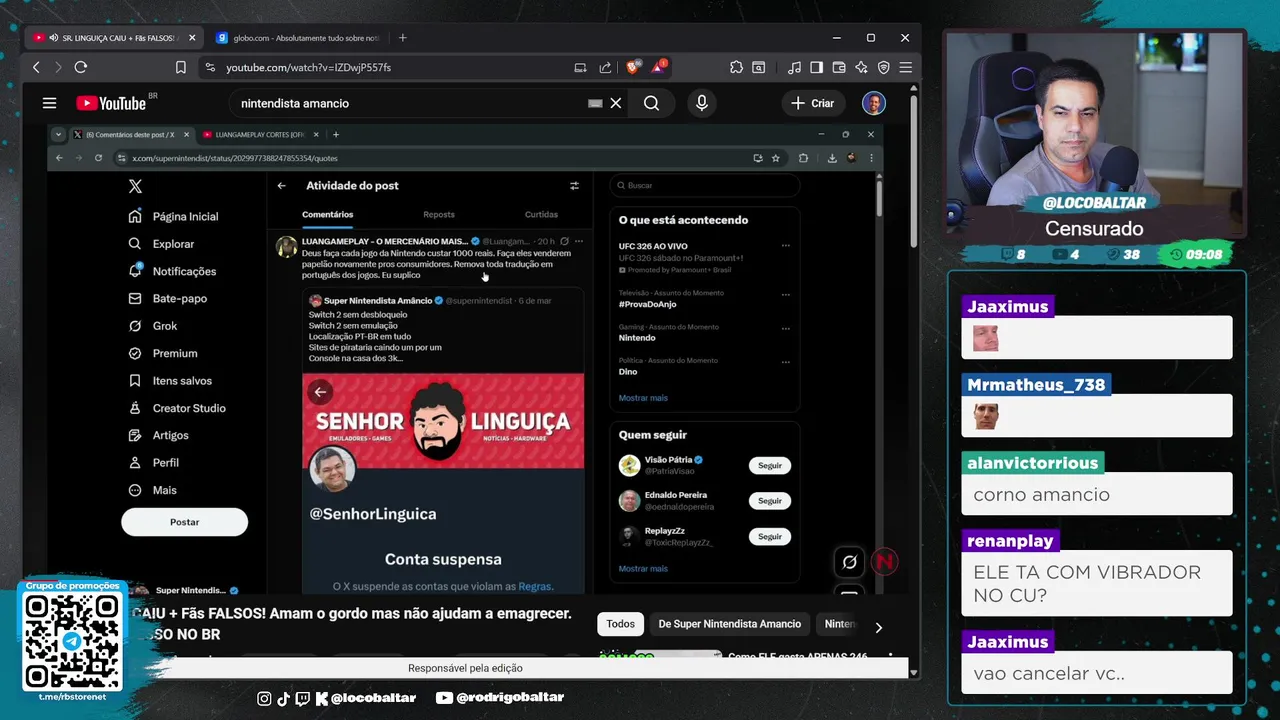Bookmark this page with the bookmark icon

click(x=181, y=67)
